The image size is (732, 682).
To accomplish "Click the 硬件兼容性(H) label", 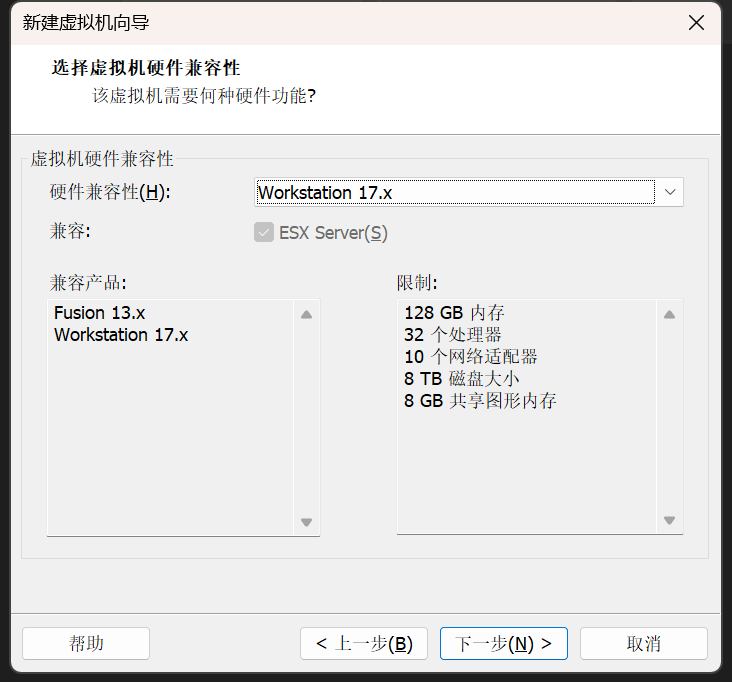I will [x=110, y=192].
